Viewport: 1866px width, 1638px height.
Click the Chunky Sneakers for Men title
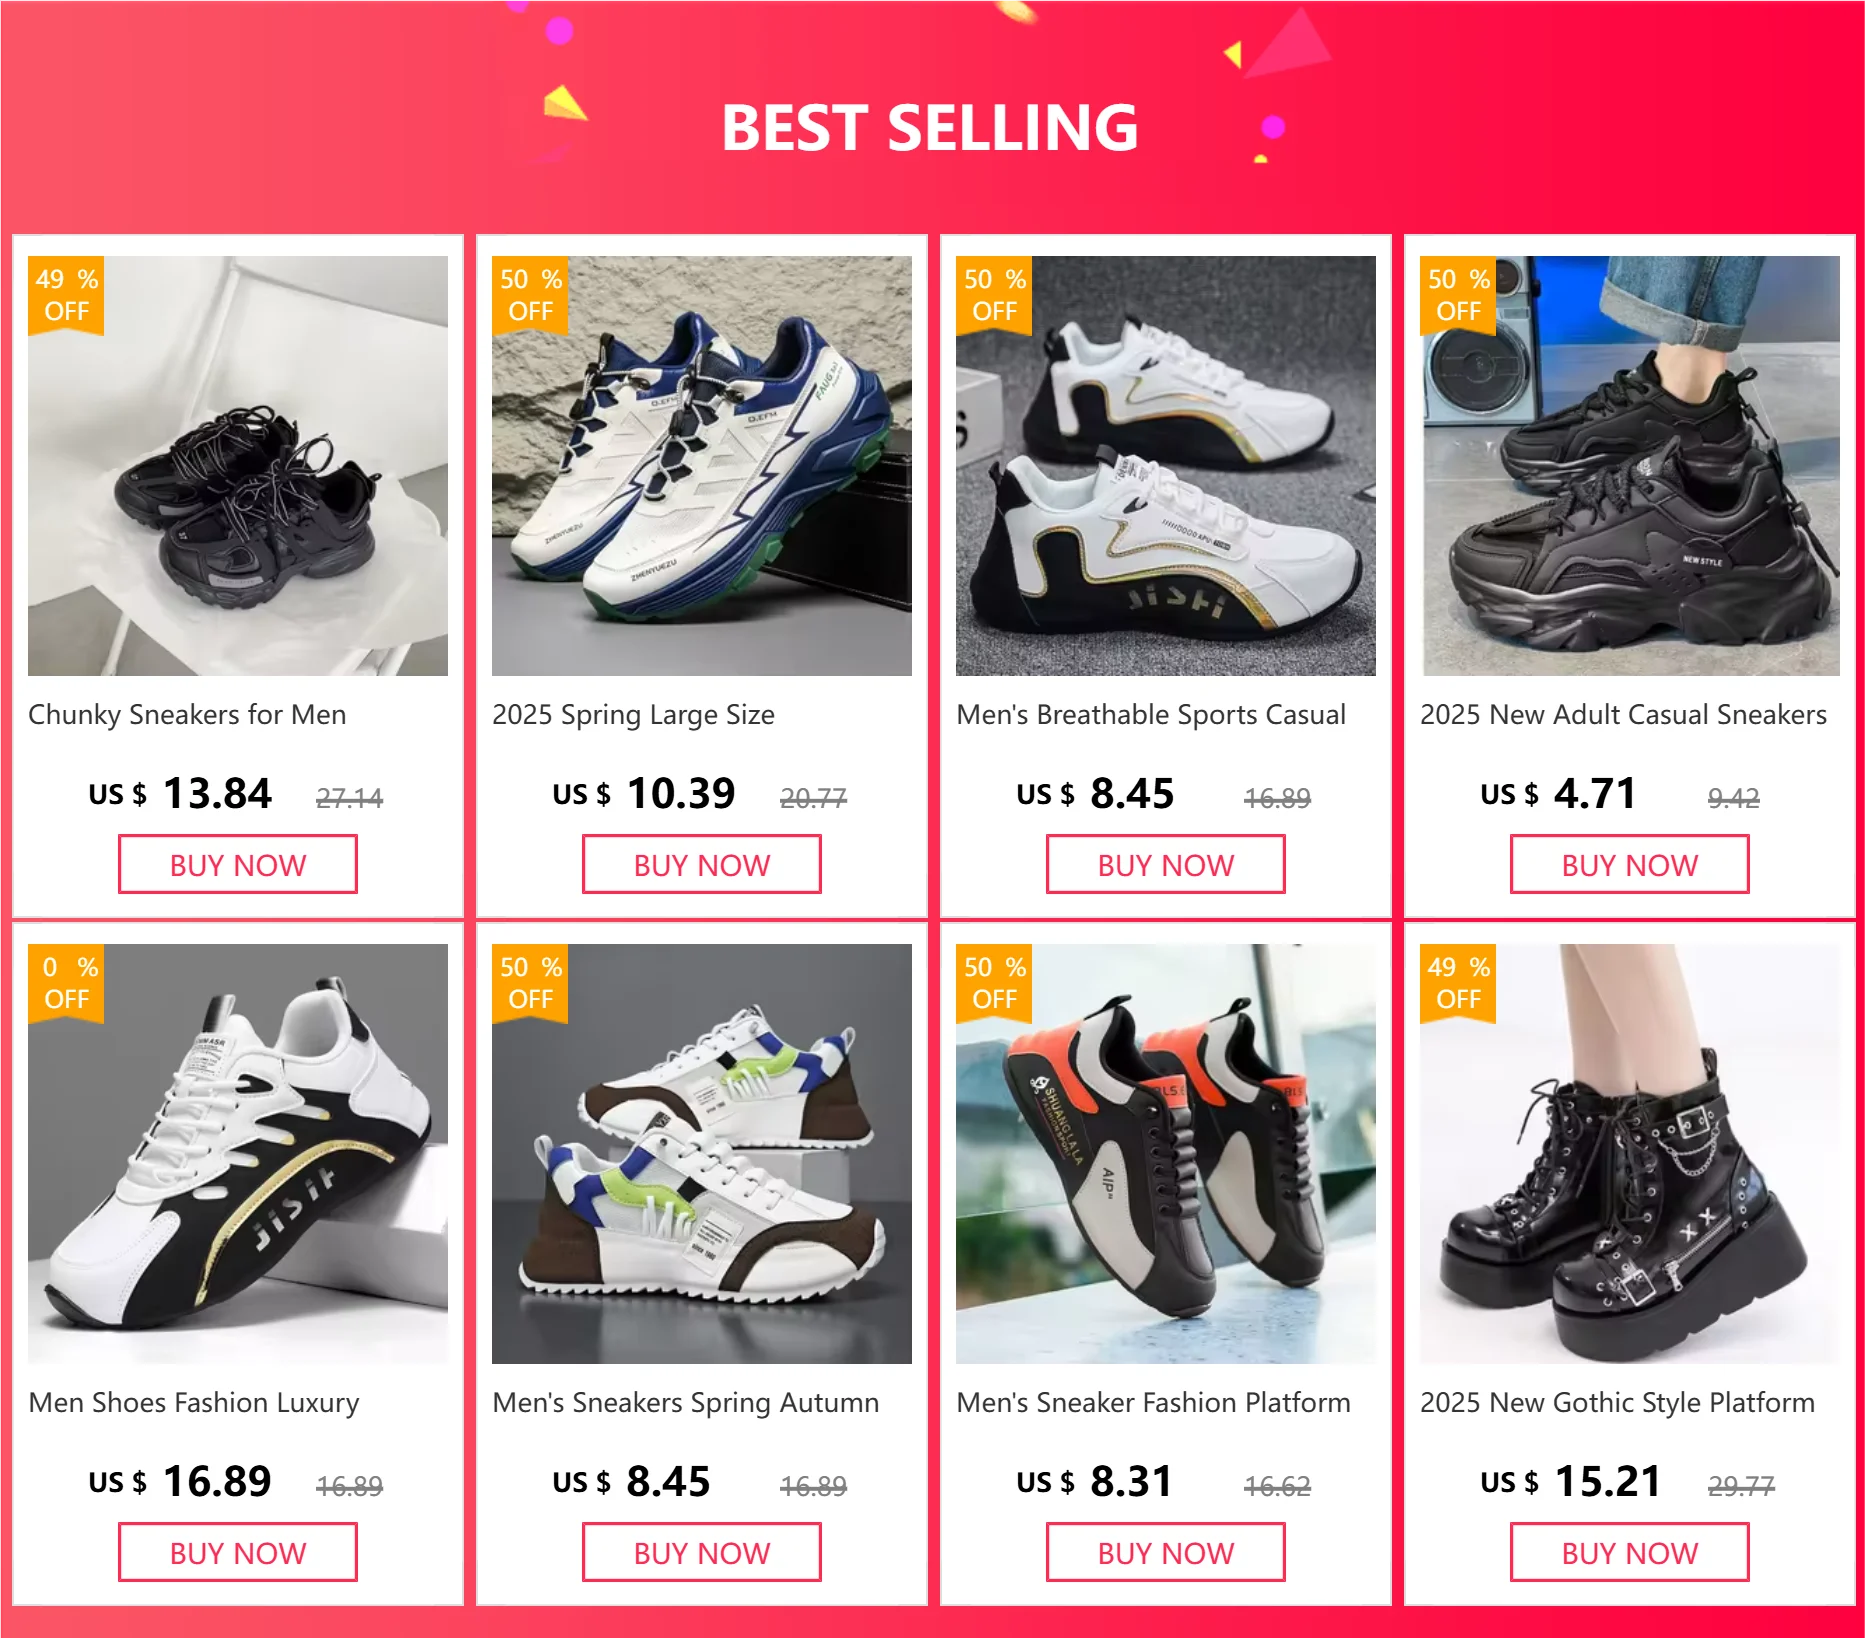coord(187,715)
